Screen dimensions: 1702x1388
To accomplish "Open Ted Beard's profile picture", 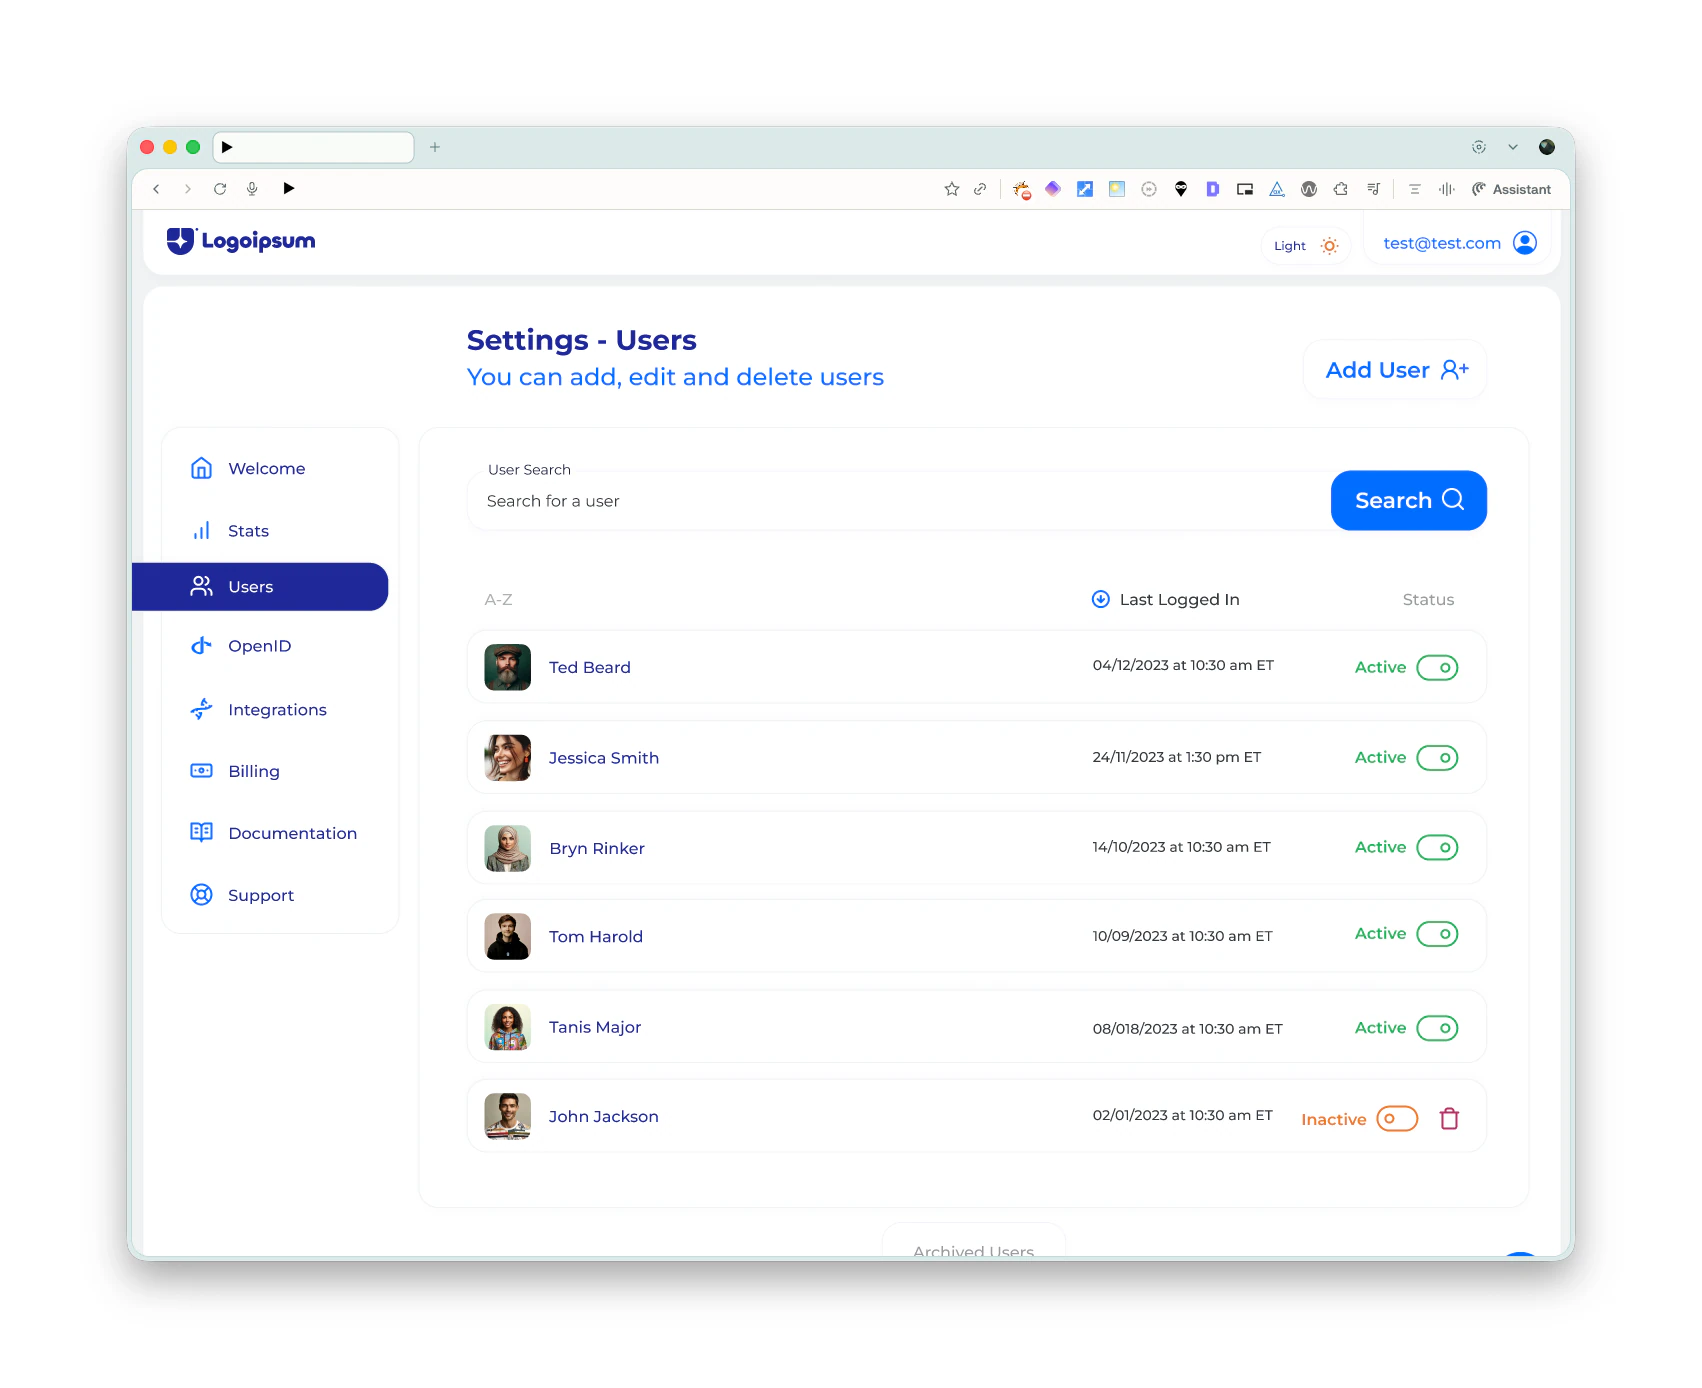I will 508,667.
